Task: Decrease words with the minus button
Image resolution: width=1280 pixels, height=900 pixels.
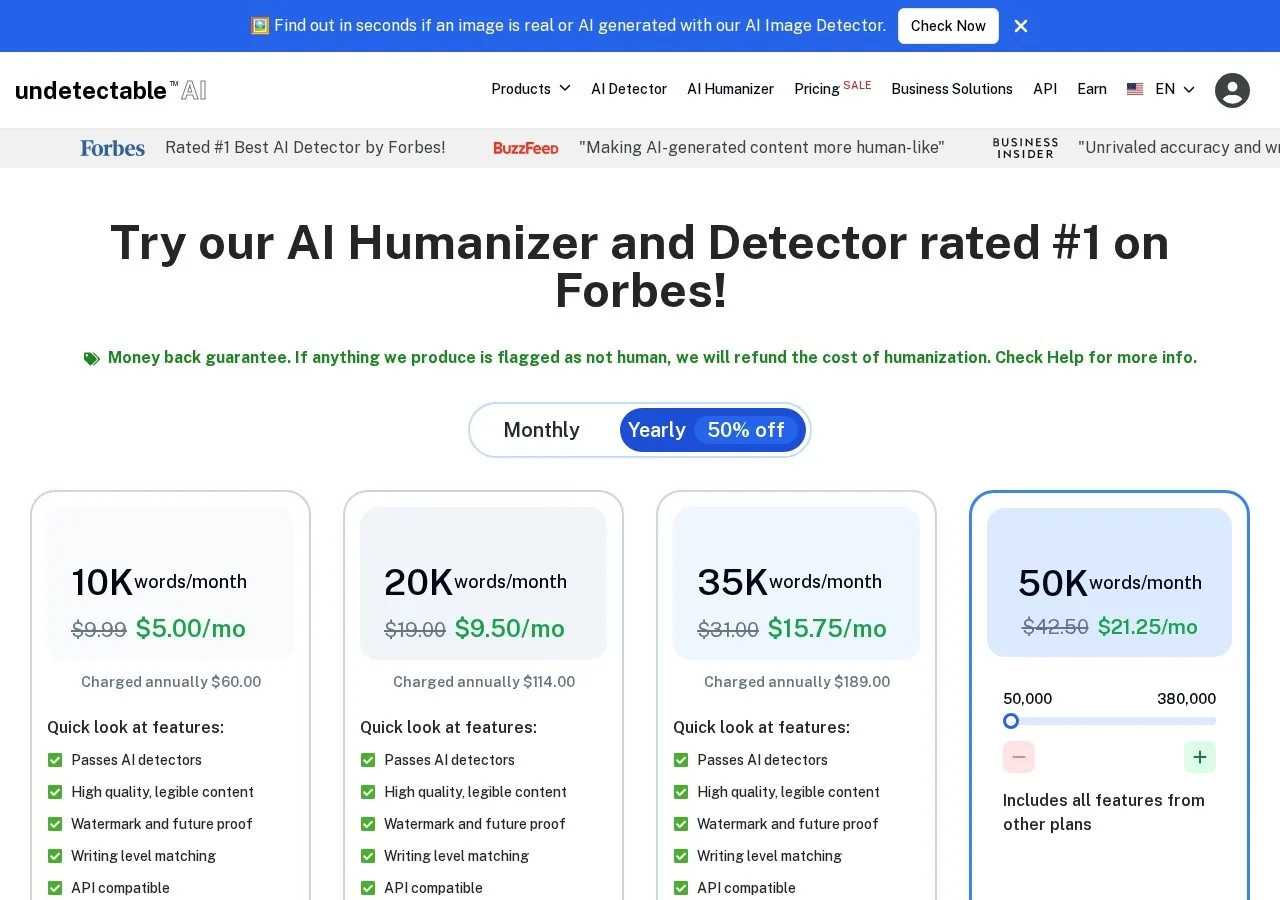Action: pos(1019,757)
